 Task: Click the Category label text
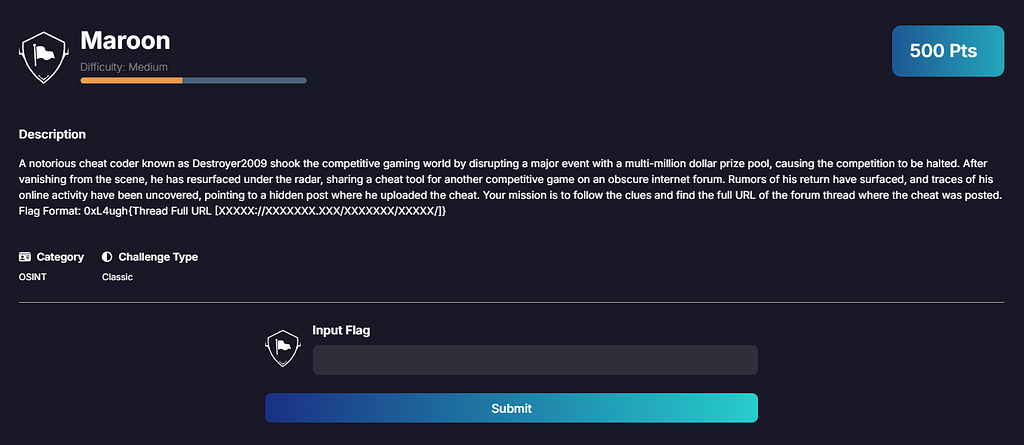coord(60,257)
